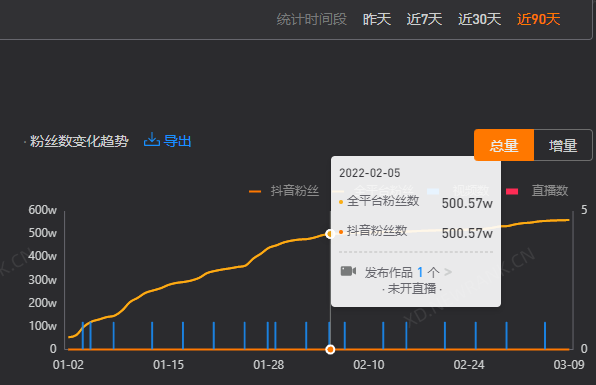Click the video camera icon in tooltip
Screen dimensions: 596x385
pos(348,271)
